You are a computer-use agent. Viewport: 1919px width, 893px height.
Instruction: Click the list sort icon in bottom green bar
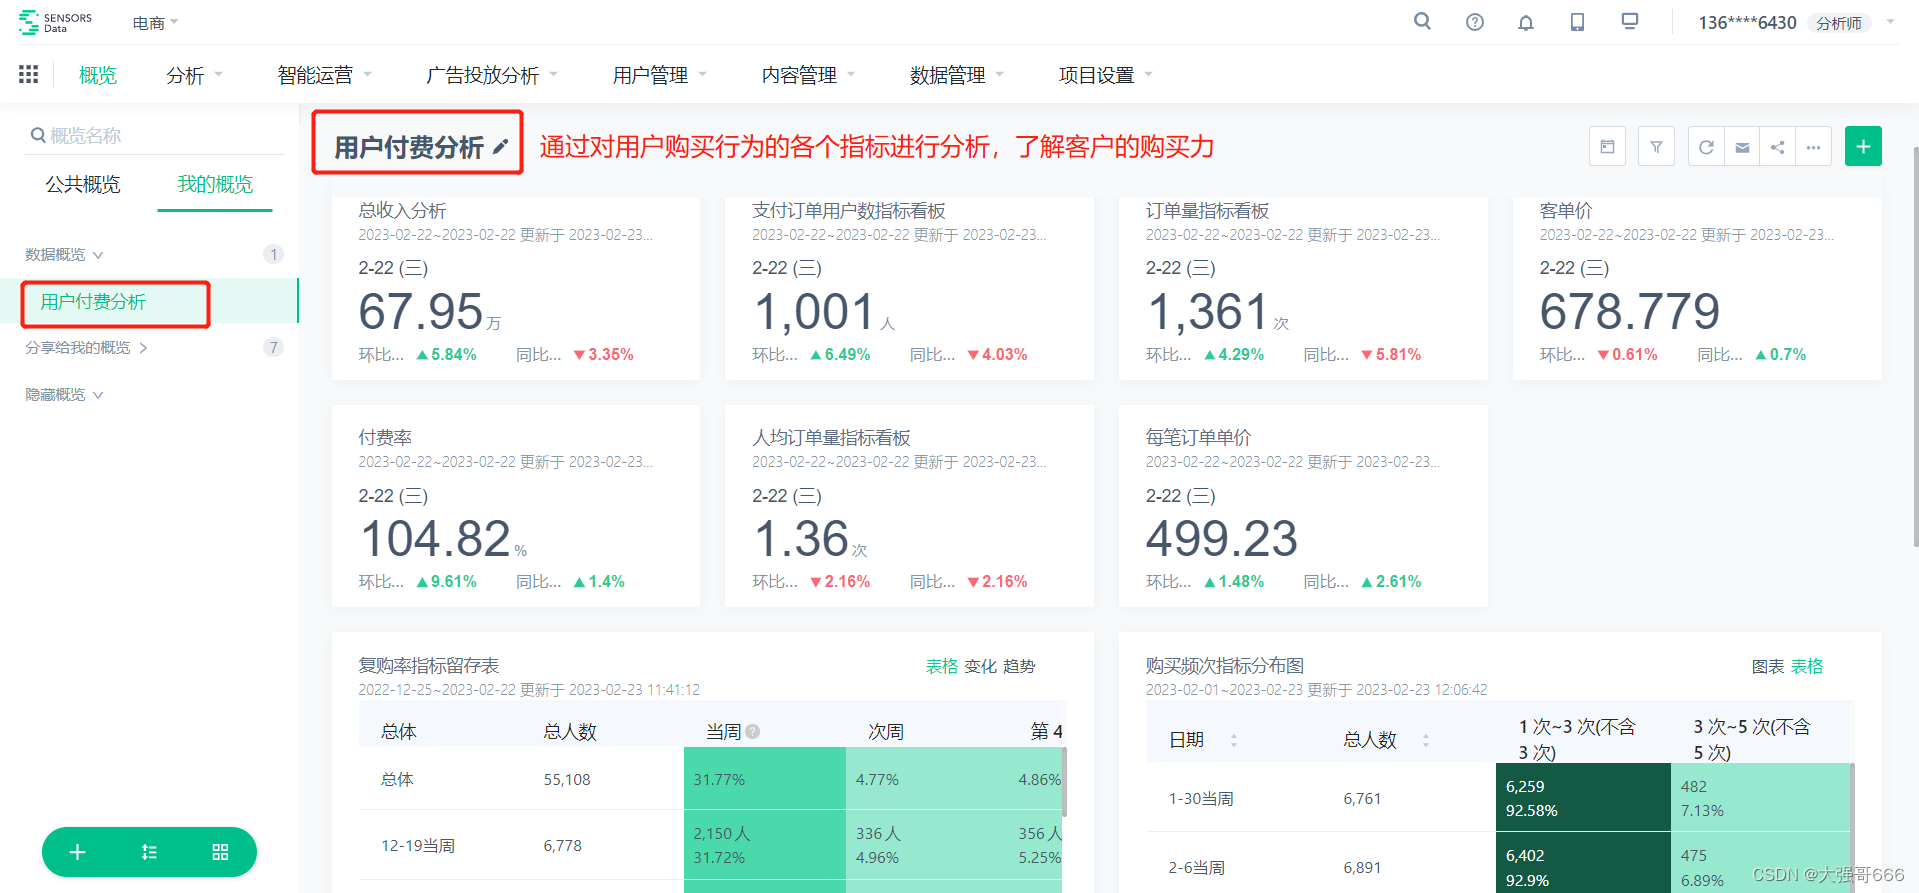(x=149, y=852)
